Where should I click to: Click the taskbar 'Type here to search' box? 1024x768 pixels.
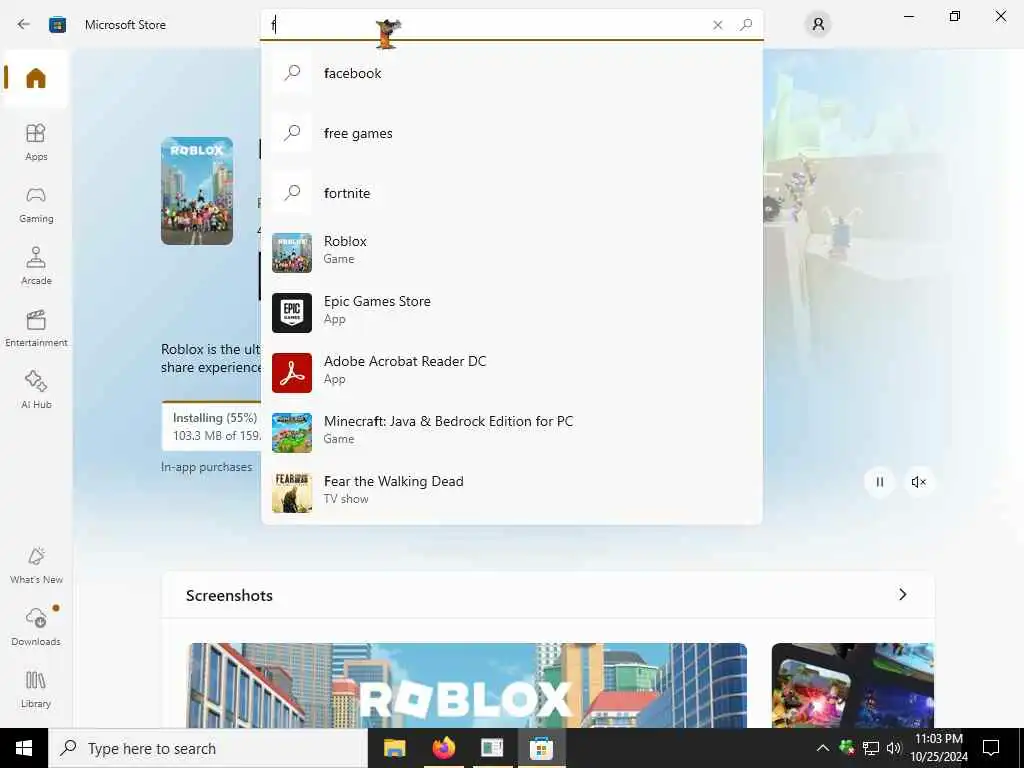click(x=208, y=748)
